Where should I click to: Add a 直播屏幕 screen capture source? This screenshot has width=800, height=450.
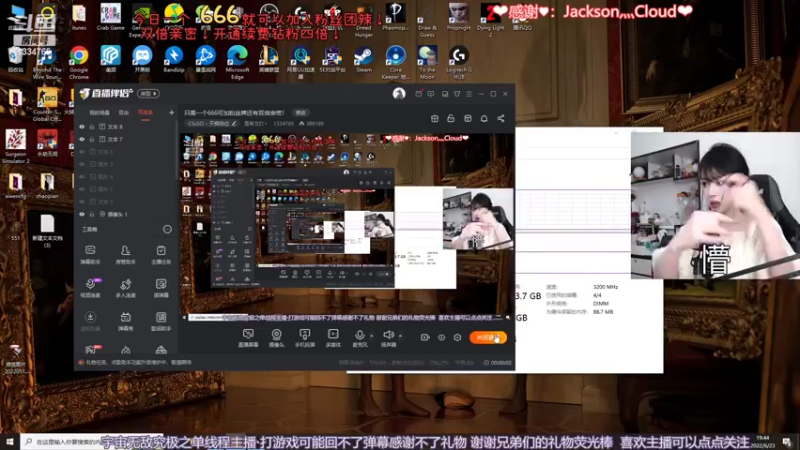248,338
